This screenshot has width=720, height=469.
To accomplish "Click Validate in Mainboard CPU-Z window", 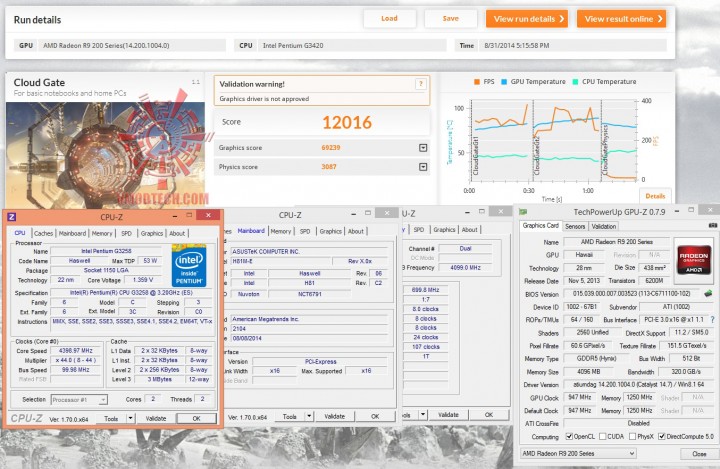I will [334, 417].
